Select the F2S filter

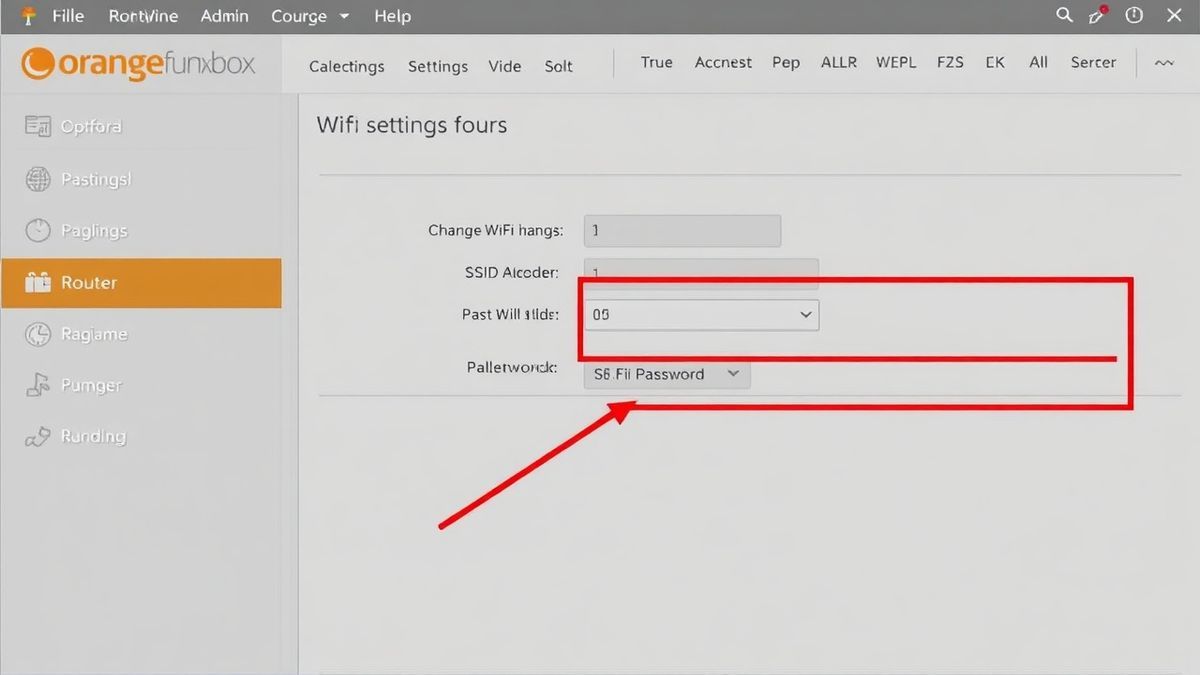pyautogui.click(x=950, y=62)
